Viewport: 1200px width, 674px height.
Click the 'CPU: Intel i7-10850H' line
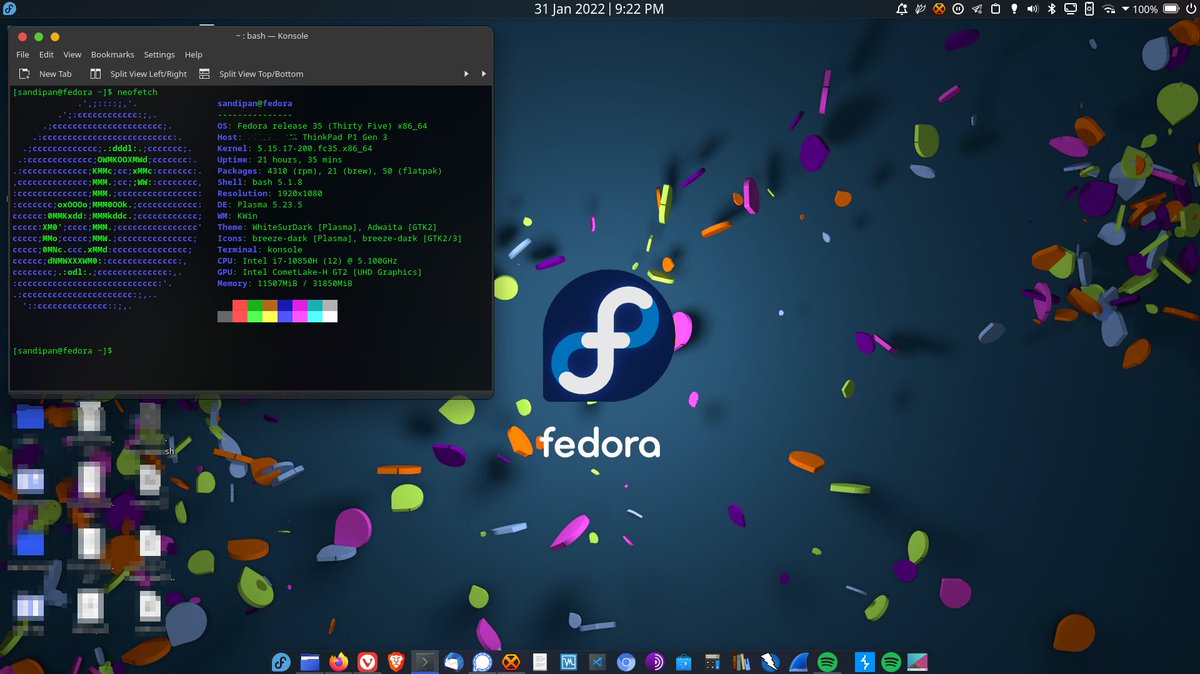(307, 261)
